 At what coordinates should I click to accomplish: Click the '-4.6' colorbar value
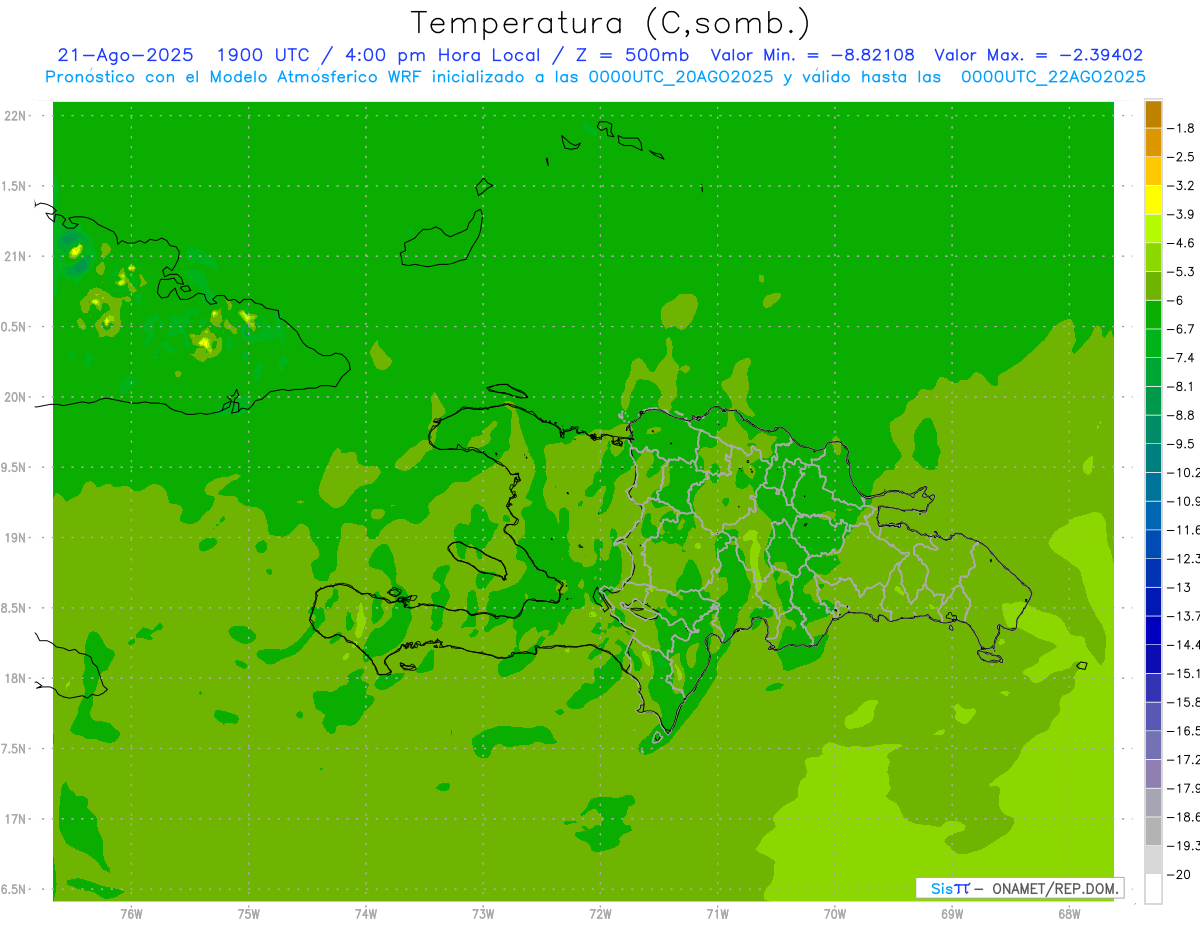(x=1181, y=243)
